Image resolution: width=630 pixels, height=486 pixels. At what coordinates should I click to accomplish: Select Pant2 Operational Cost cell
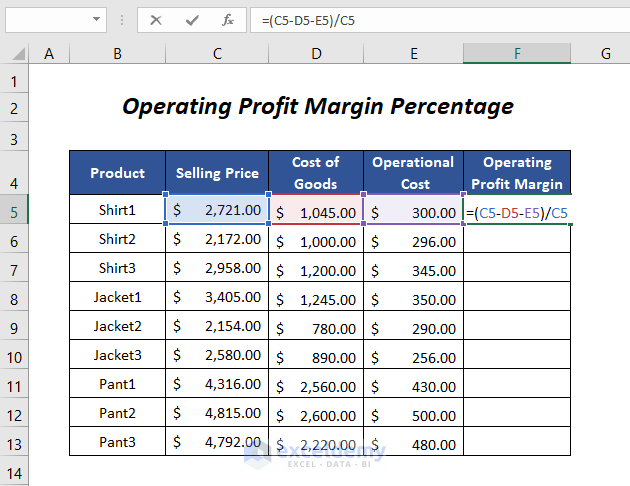tap(414, 414)
